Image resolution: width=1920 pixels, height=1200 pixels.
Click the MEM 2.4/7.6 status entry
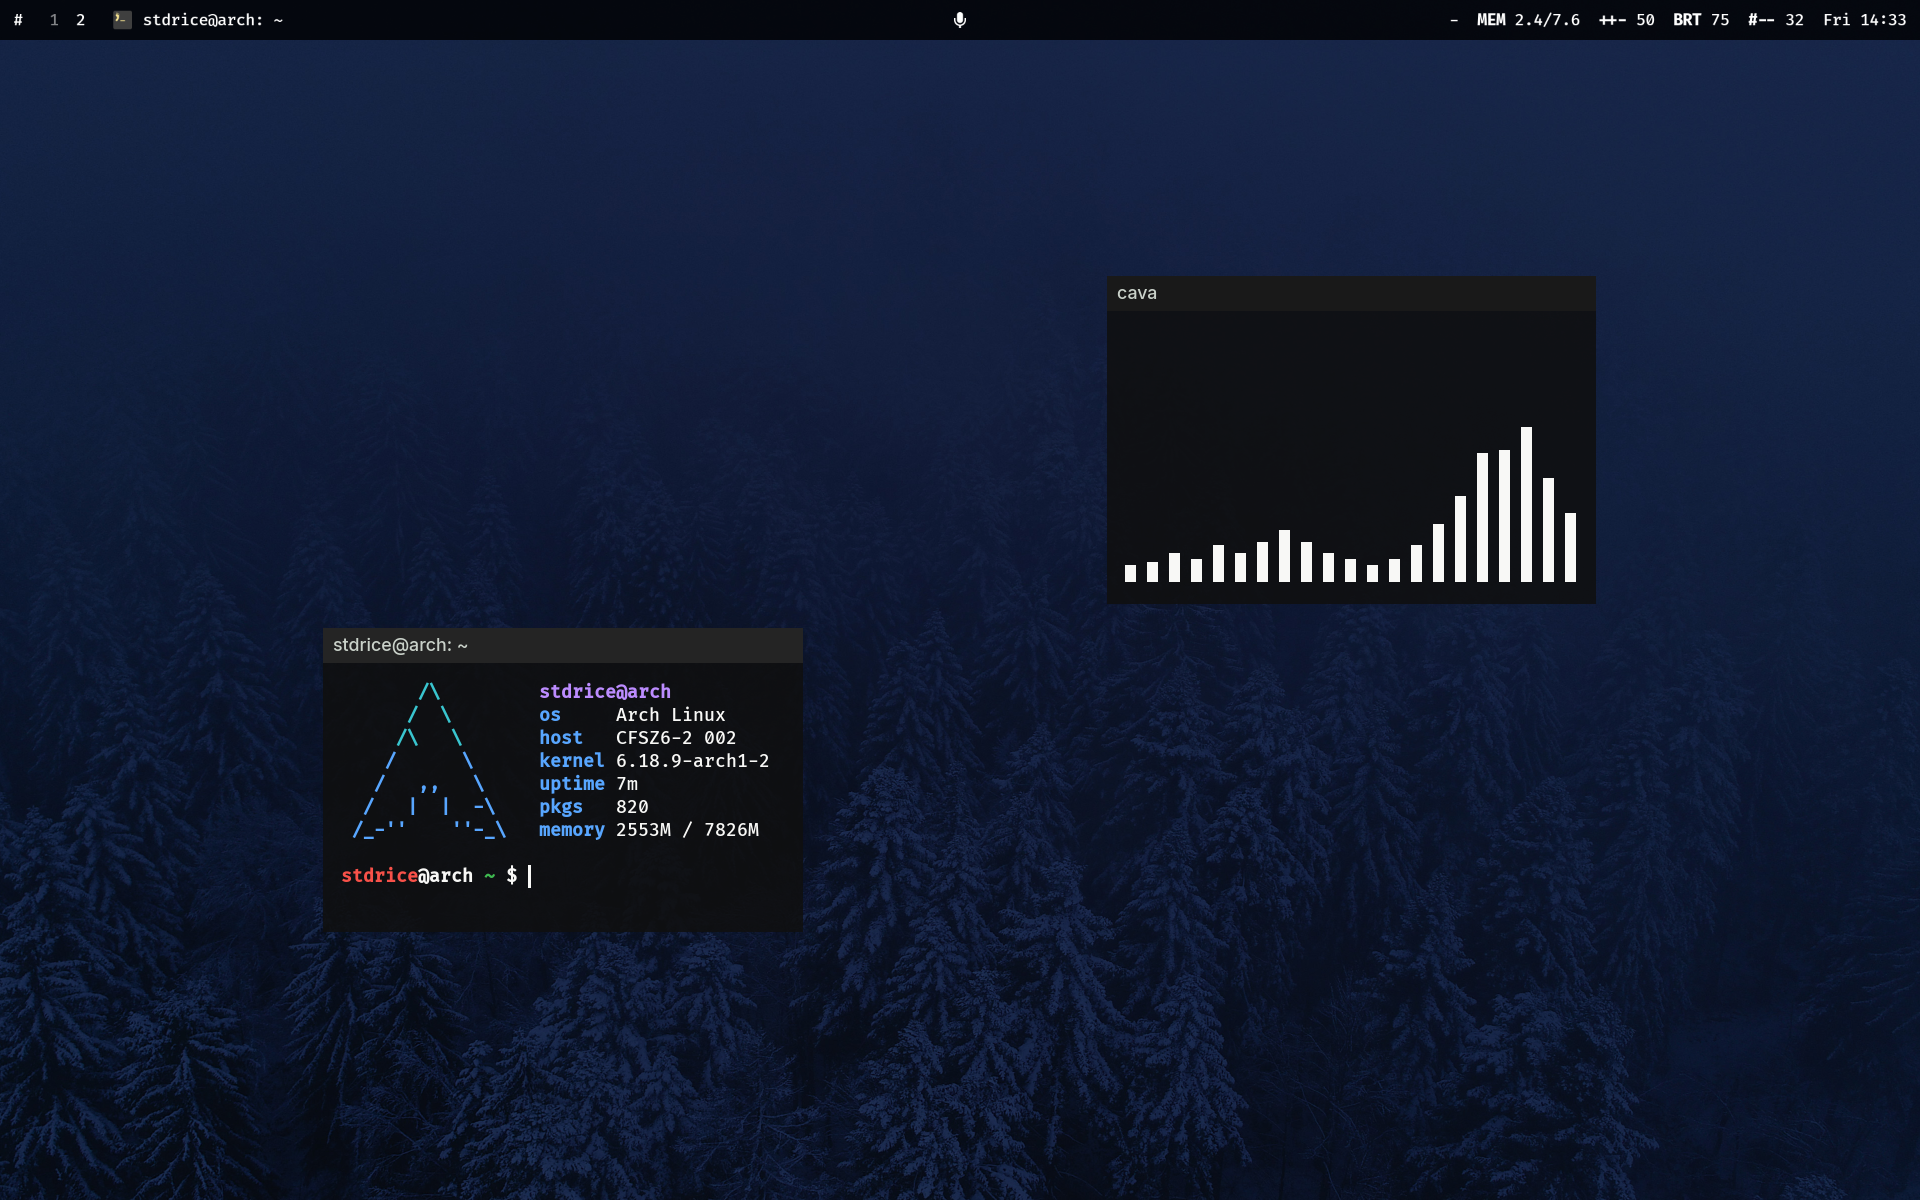tap(1528, 20)
